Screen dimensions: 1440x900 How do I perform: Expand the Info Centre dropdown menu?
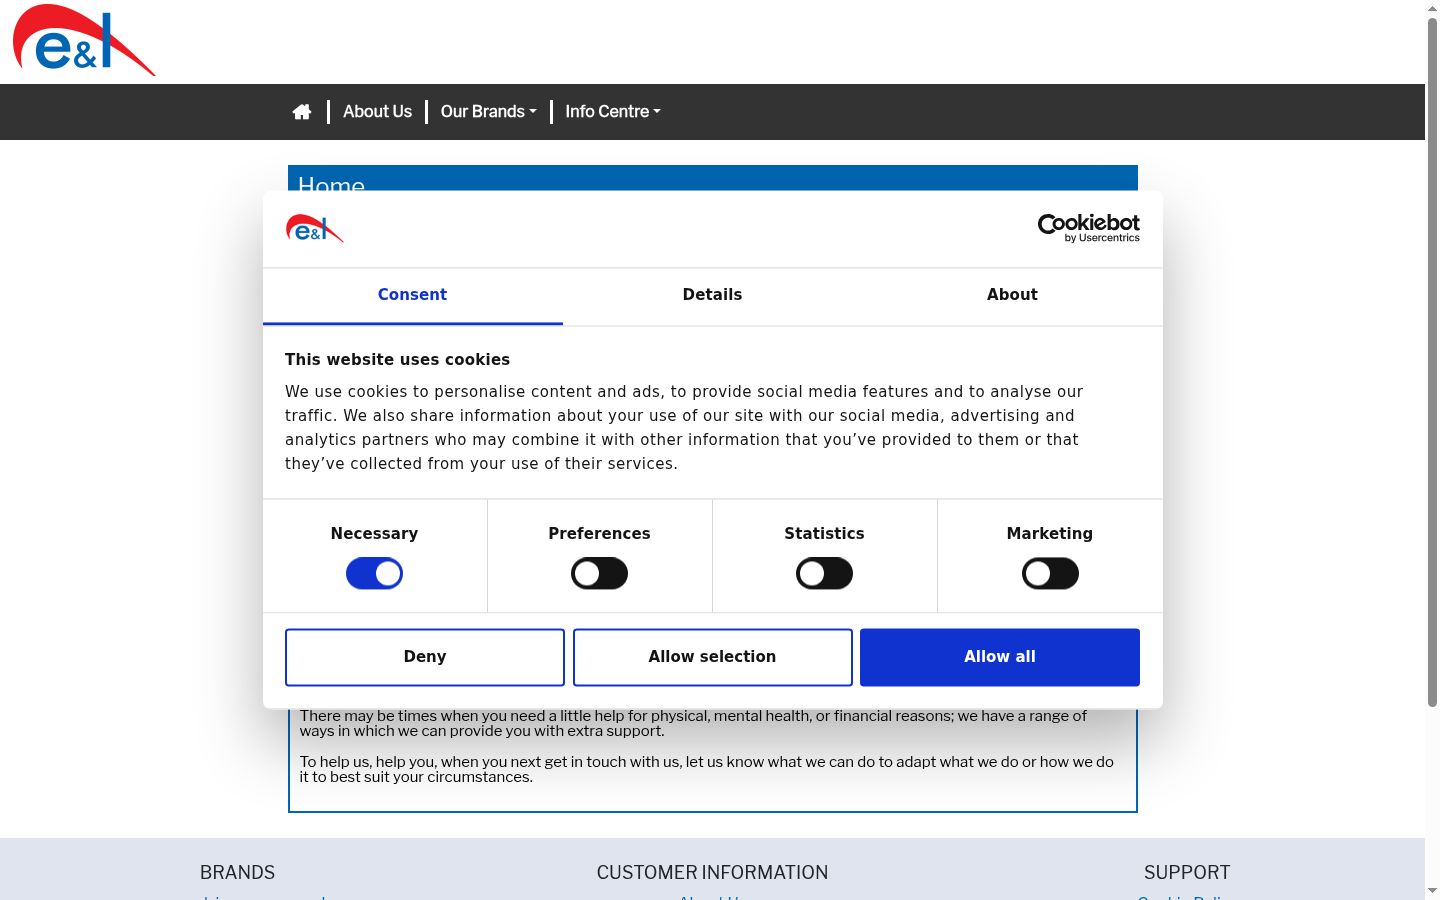tap(613, 112)
